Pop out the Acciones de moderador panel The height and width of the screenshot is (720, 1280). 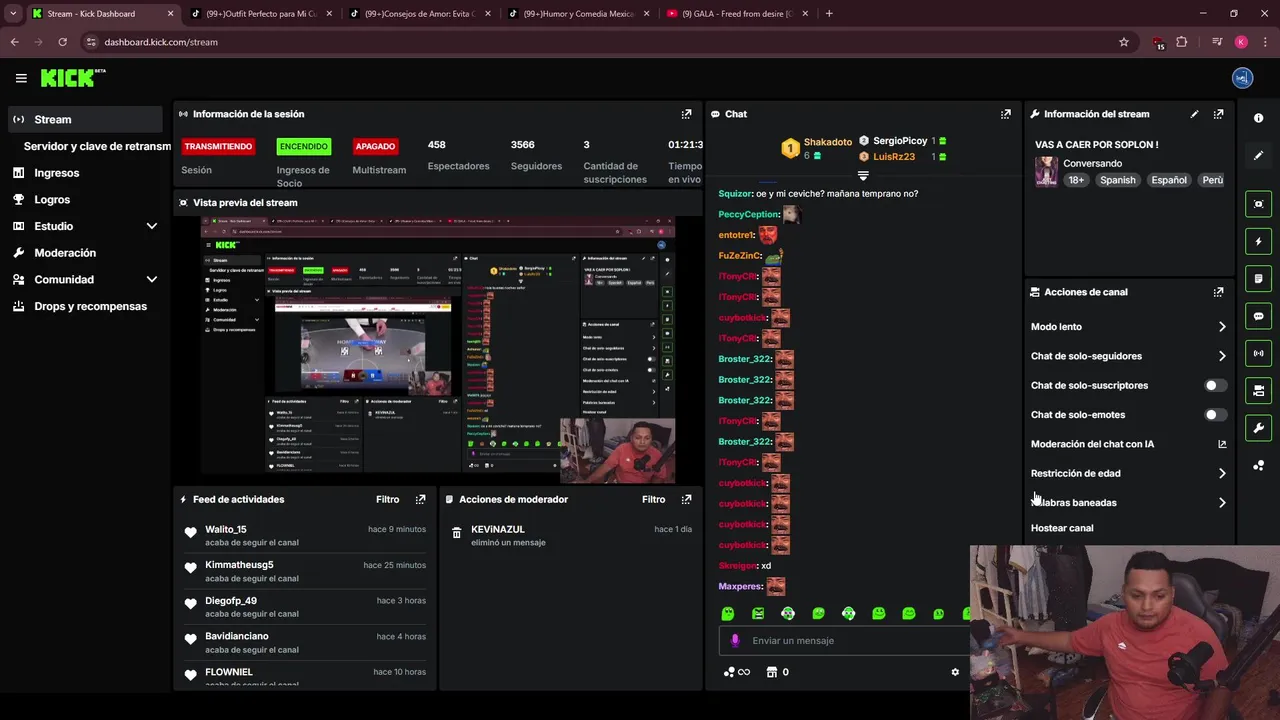(686, 499)
